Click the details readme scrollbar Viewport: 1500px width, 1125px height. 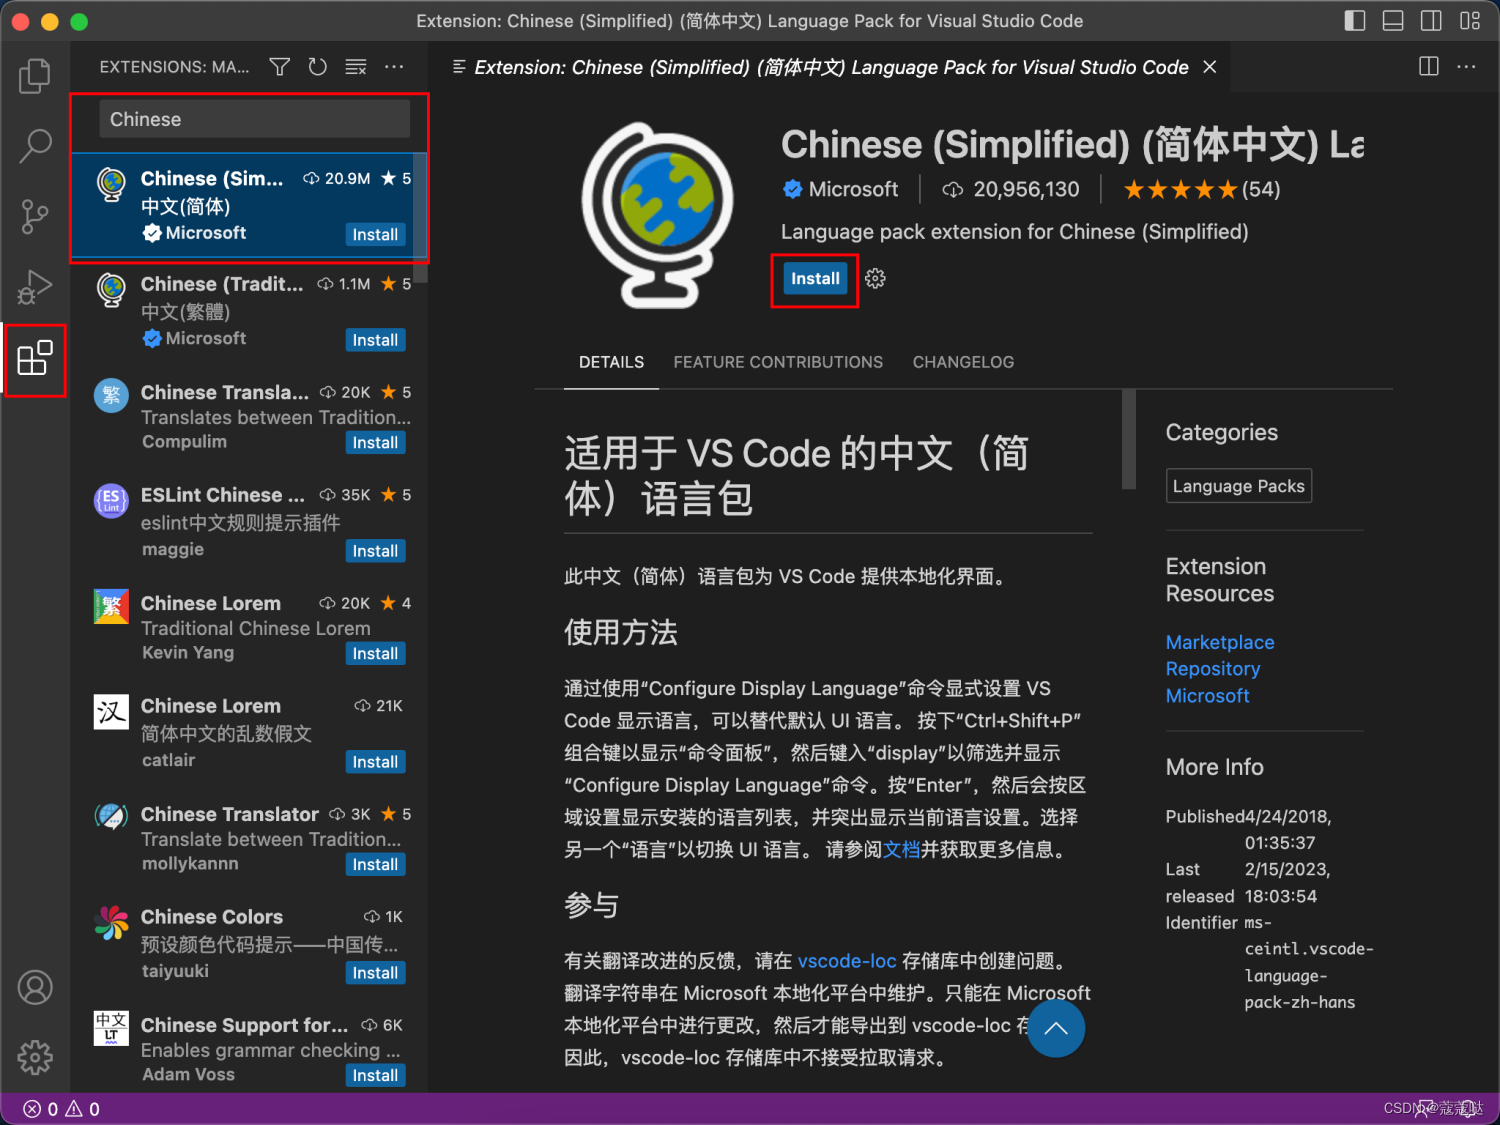point(1129,439)
